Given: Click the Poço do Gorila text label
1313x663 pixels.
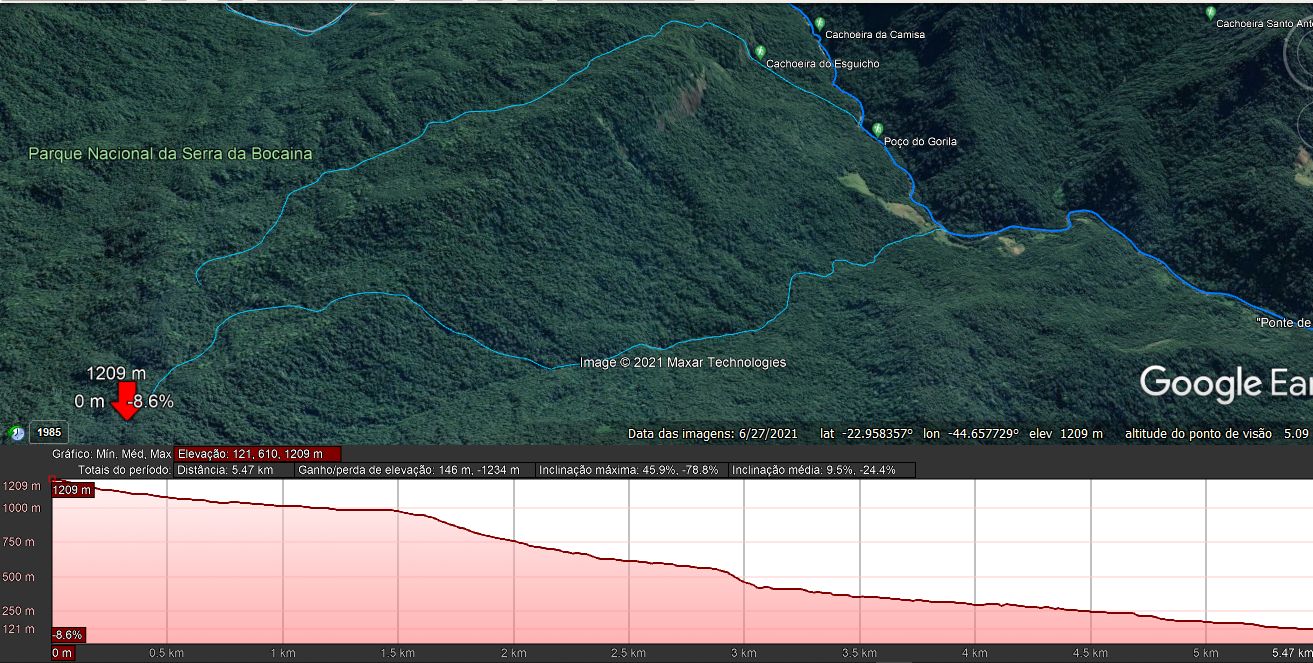Looking at the screenshot, I should click(920, 142).
